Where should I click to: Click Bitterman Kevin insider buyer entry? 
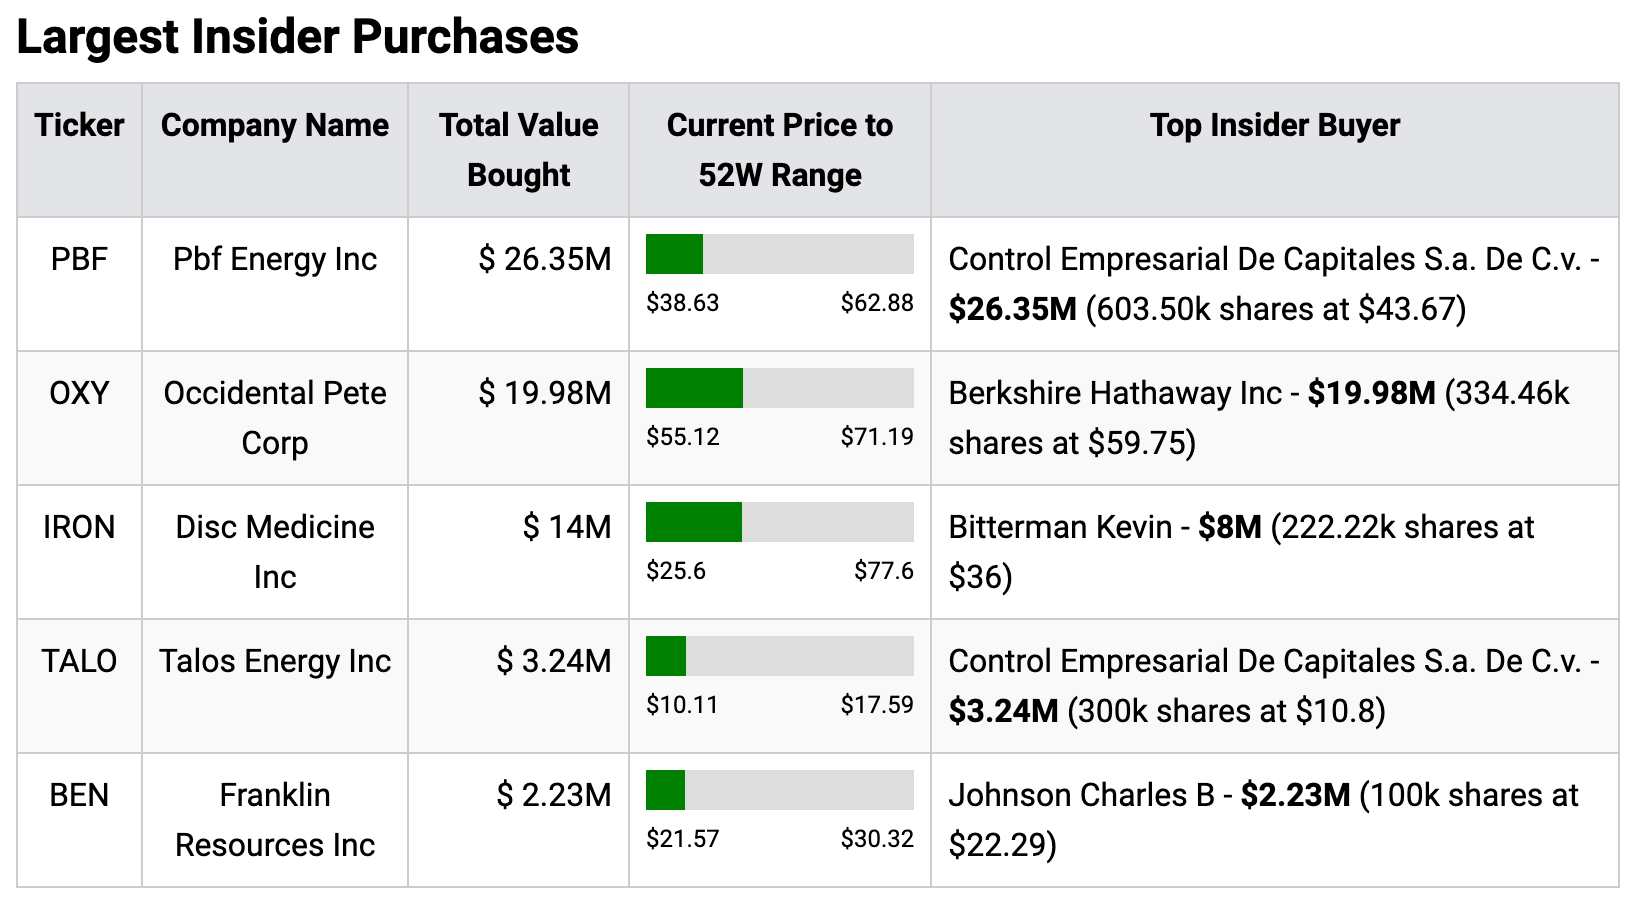1059,527
